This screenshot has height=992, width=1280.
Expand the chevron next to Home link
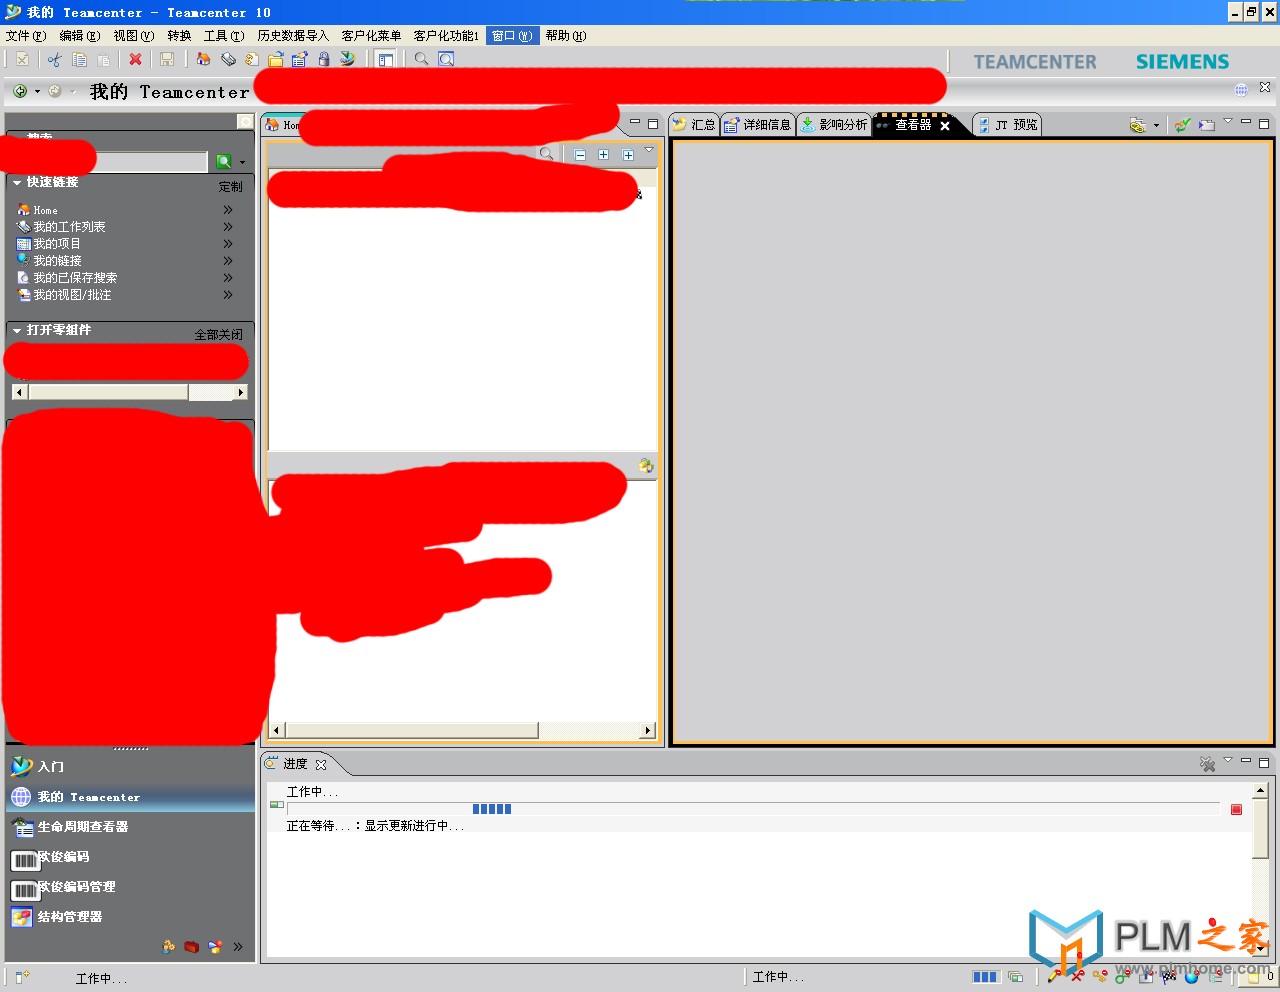point(228,210)
